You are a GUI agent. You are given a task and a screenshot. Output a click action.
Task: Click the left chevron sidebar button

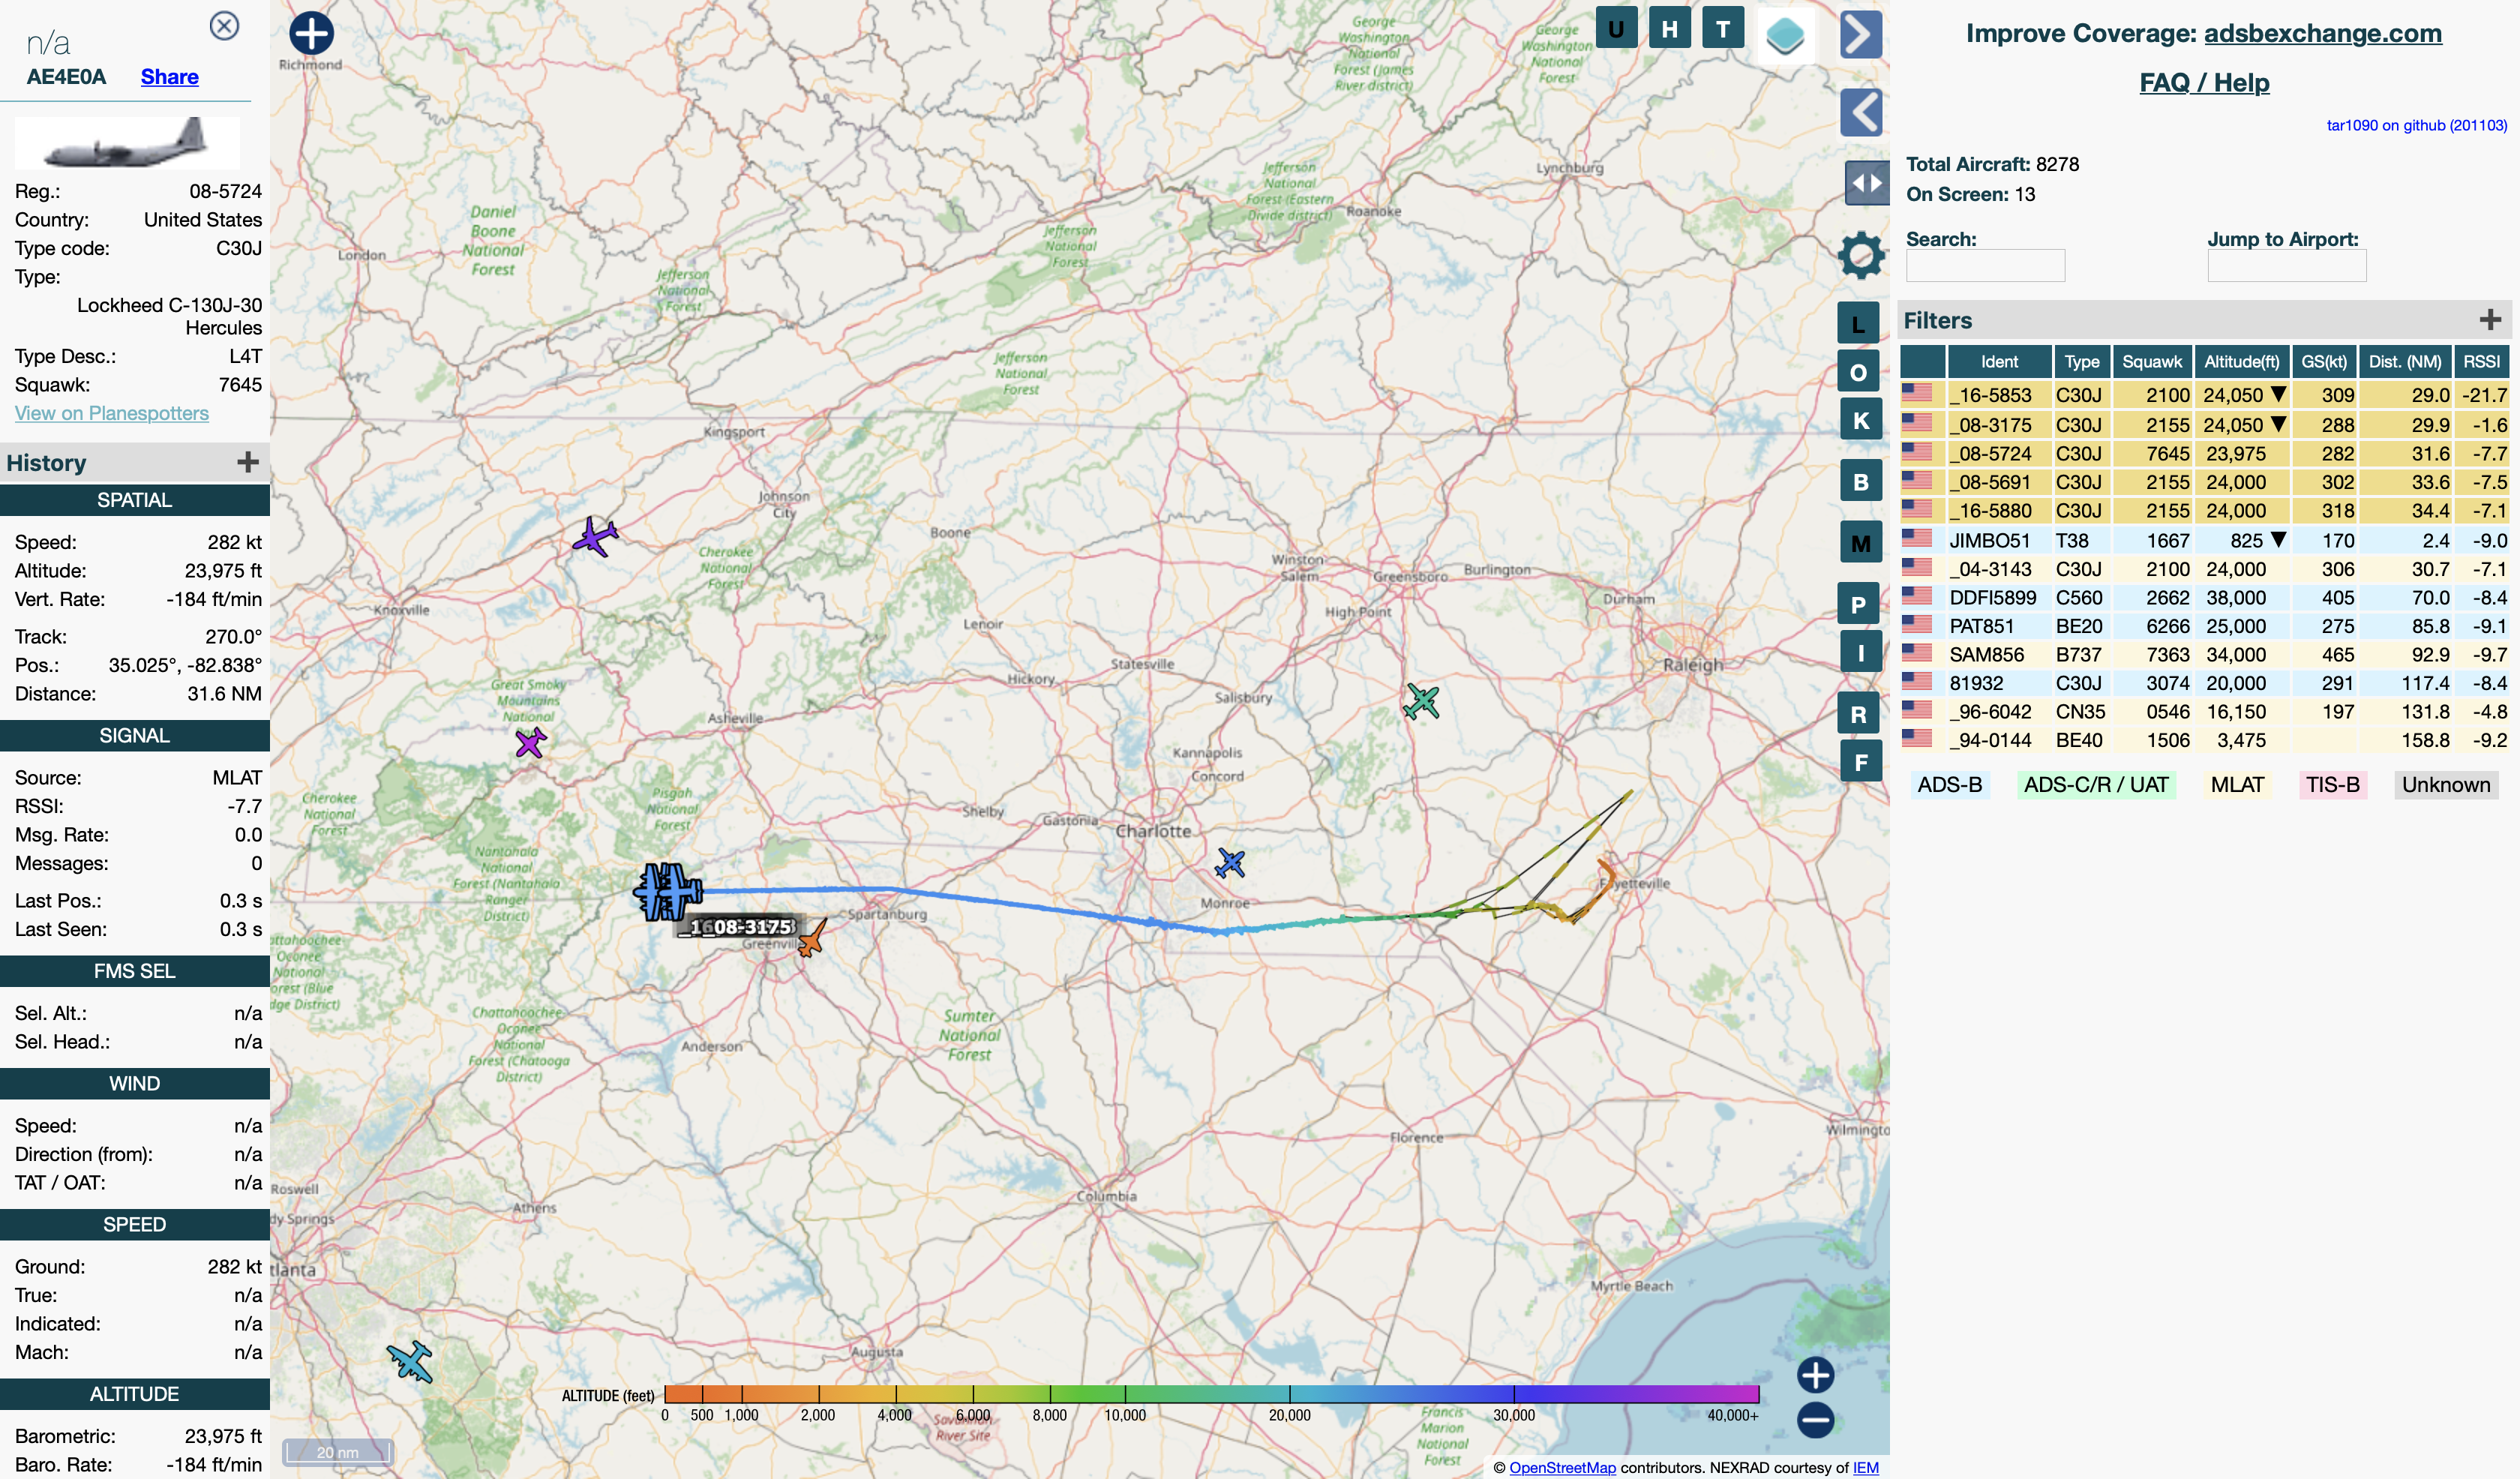(x=1860, y=112)
